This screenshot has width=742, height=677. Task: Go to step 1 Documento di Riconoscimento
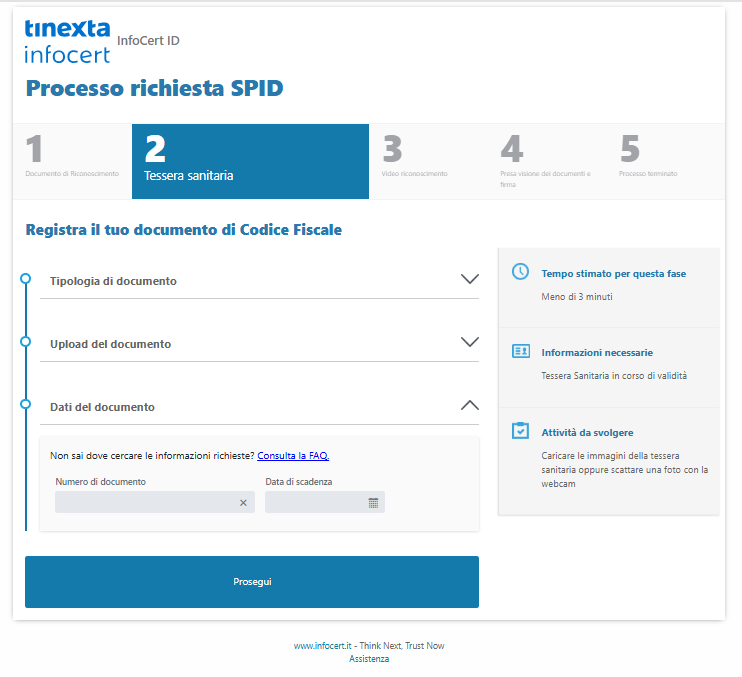[x=72, y=161]
